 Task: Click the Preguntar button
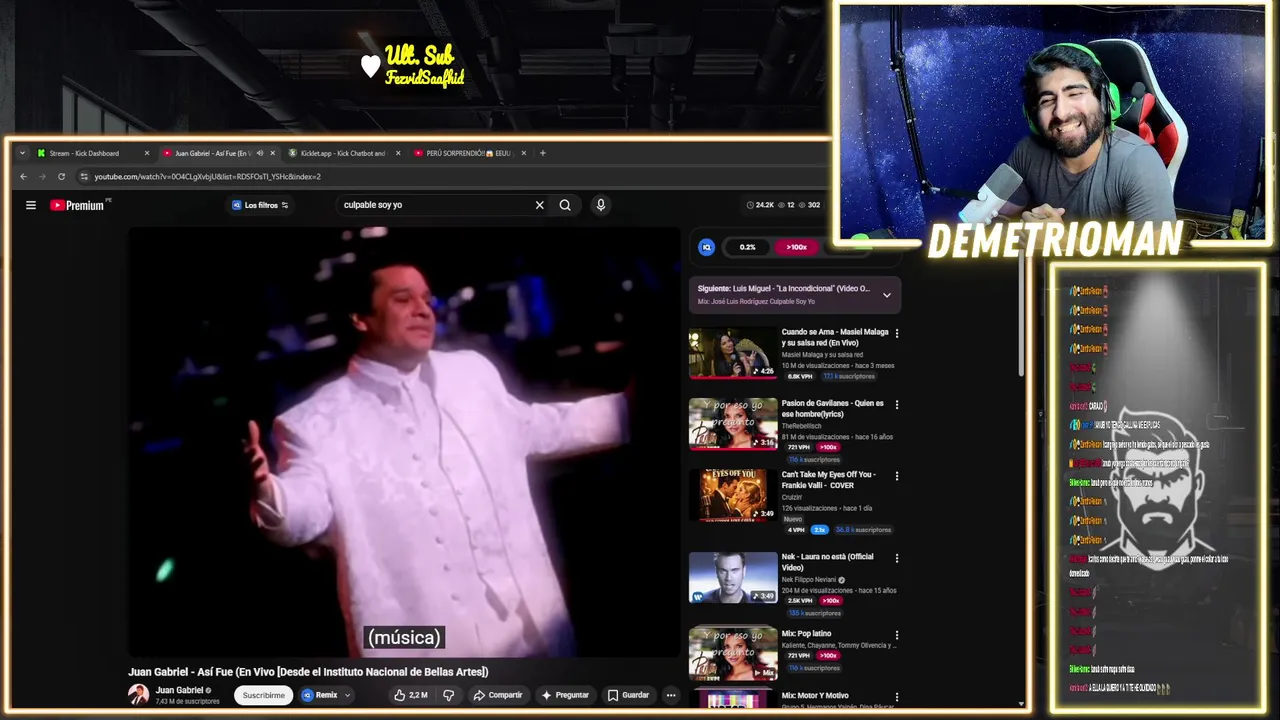coord(565,695)
